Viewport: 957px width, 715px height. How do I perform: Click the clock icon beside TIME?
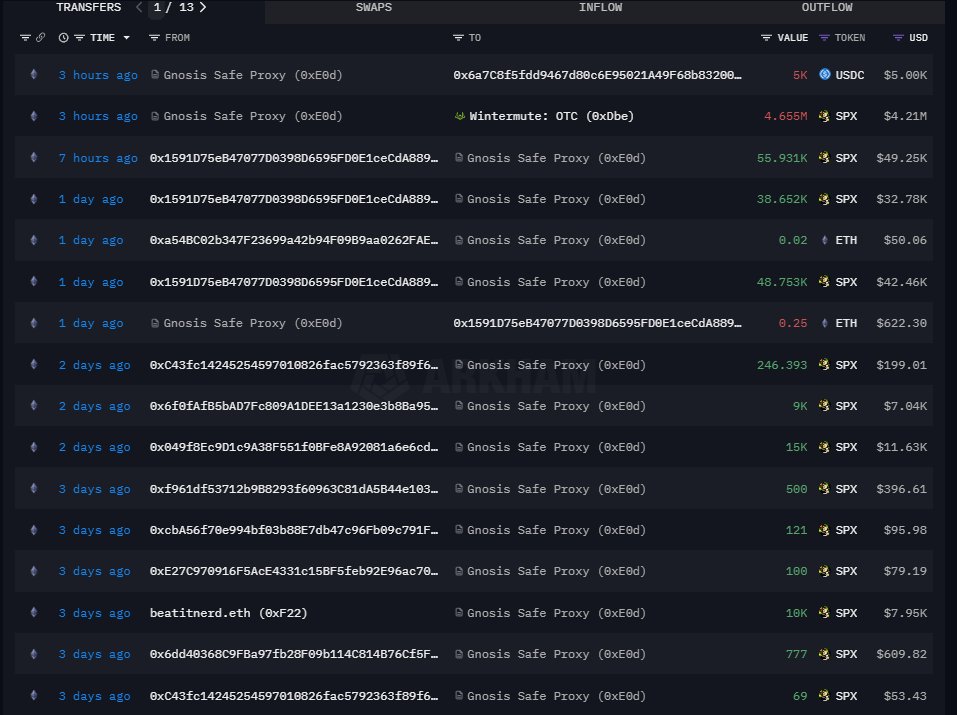(x=63, y=38)
